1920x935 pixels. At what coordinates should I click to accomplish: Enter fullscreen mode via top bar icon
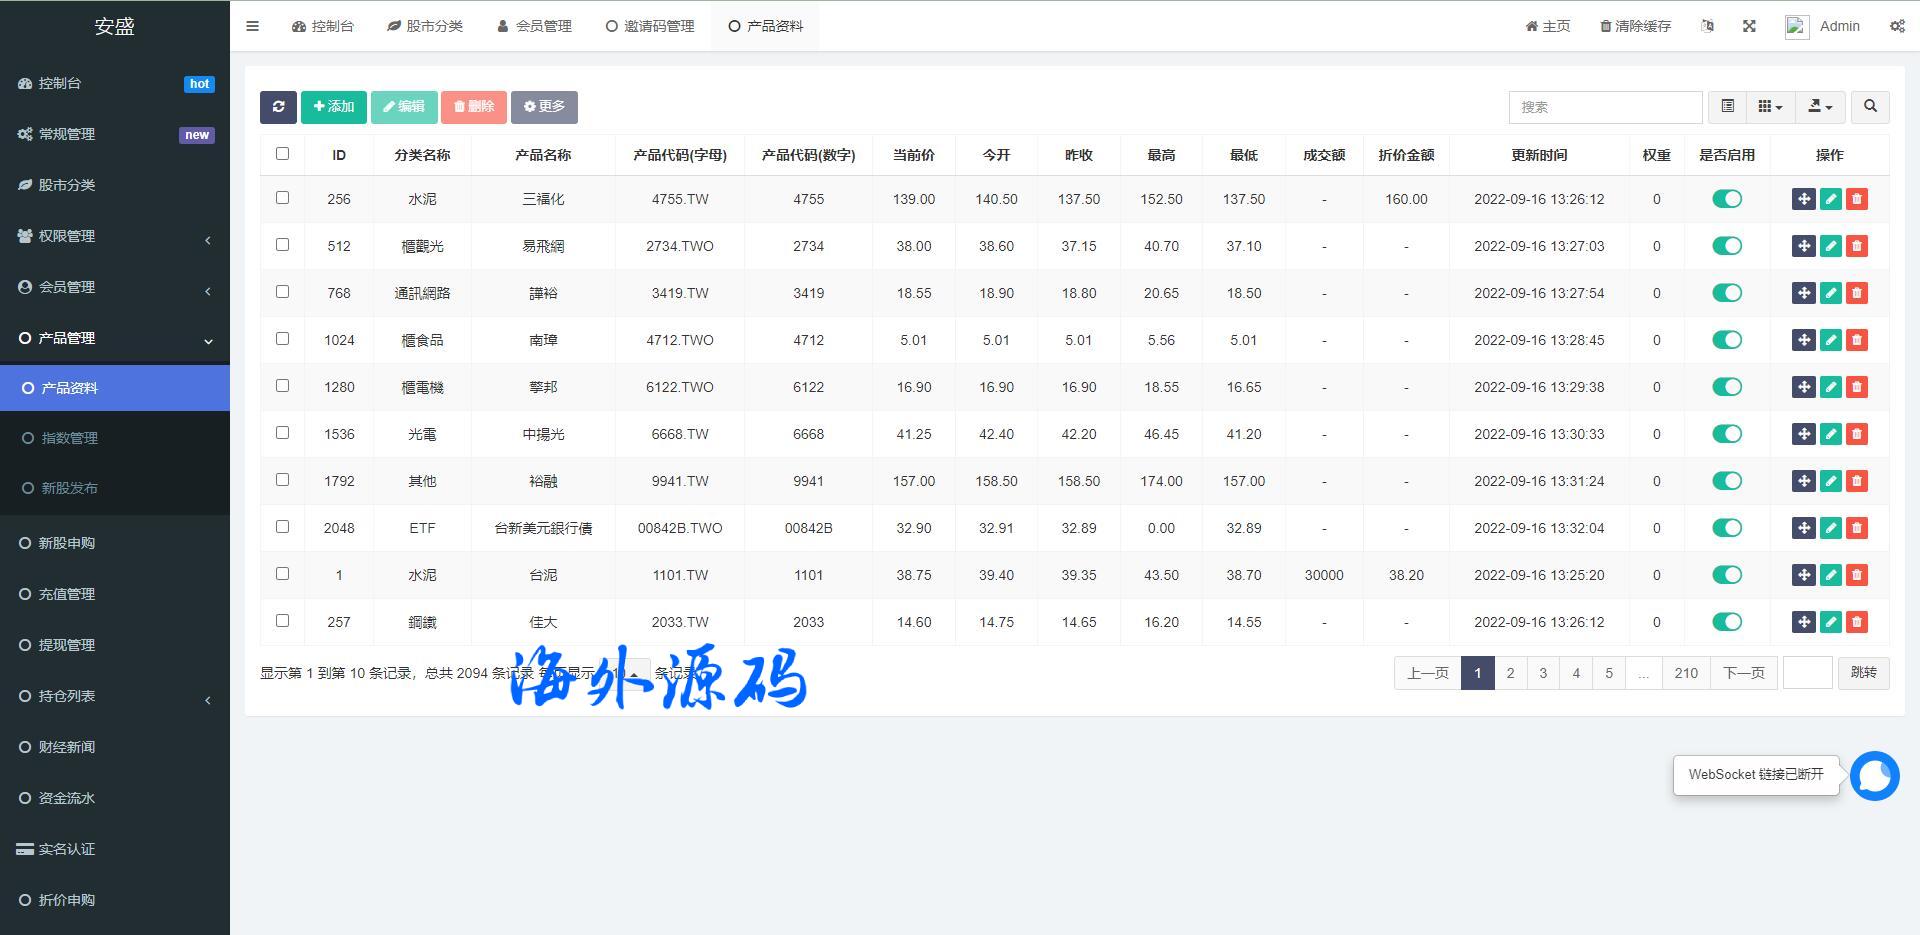click(1749, 26)
